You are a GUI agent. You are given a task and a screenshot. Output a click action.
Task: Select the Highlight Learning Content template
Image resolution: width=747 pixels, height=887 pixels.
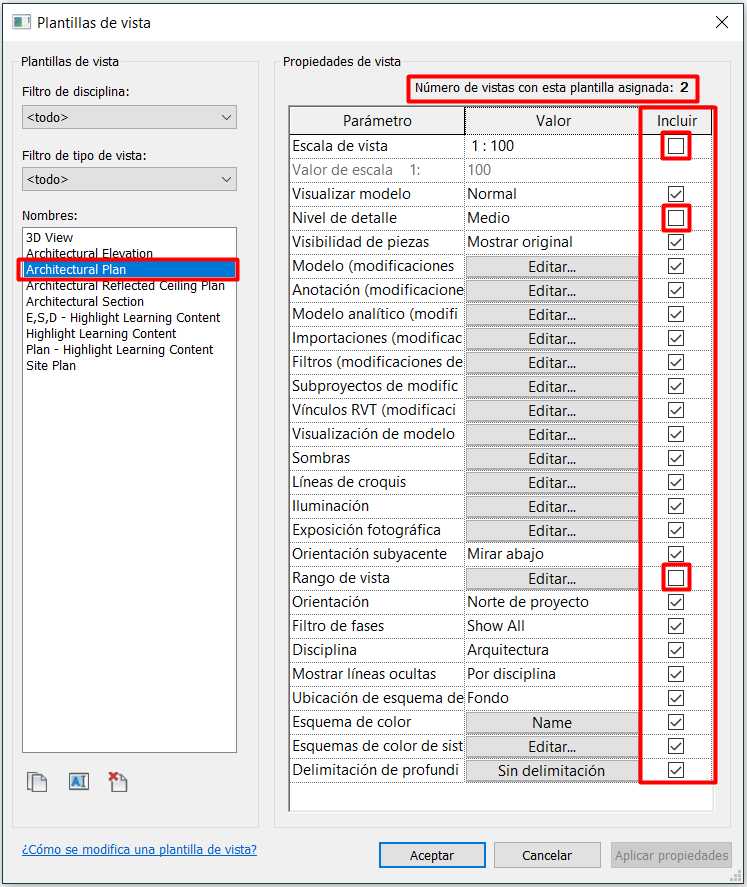[129, 334]
